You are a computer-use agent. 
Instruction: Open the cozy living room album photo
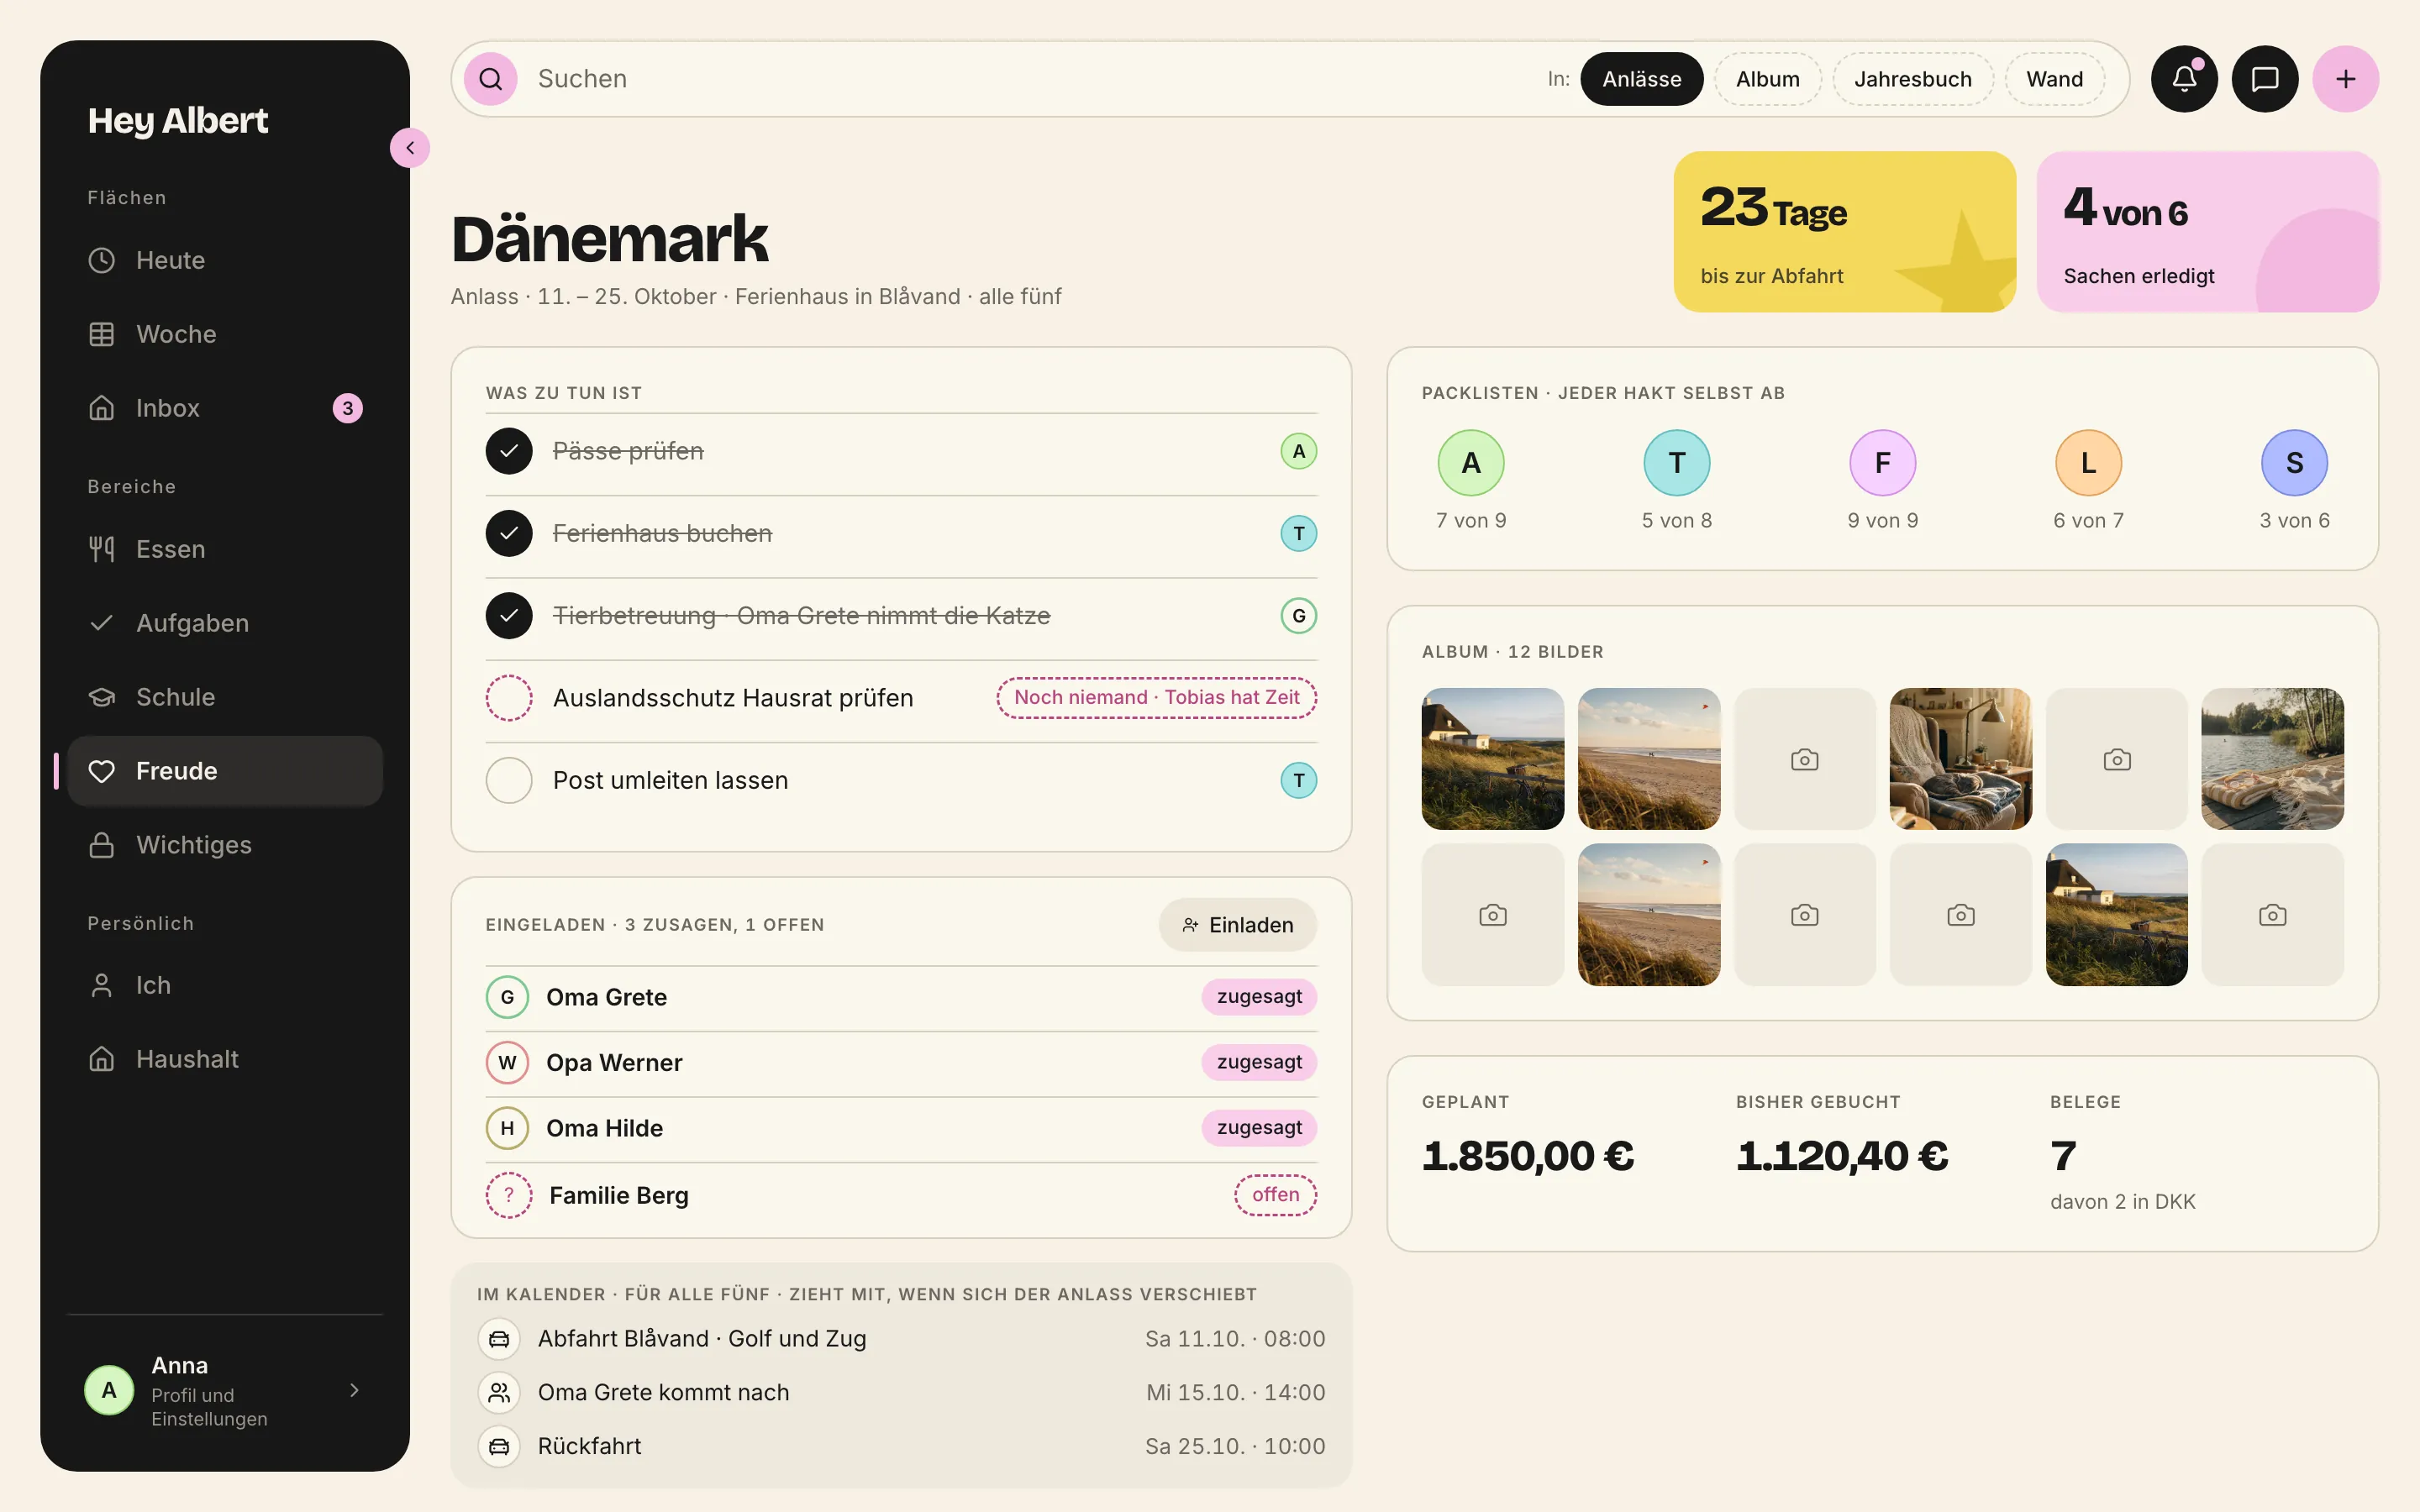tap(1960, 759)
